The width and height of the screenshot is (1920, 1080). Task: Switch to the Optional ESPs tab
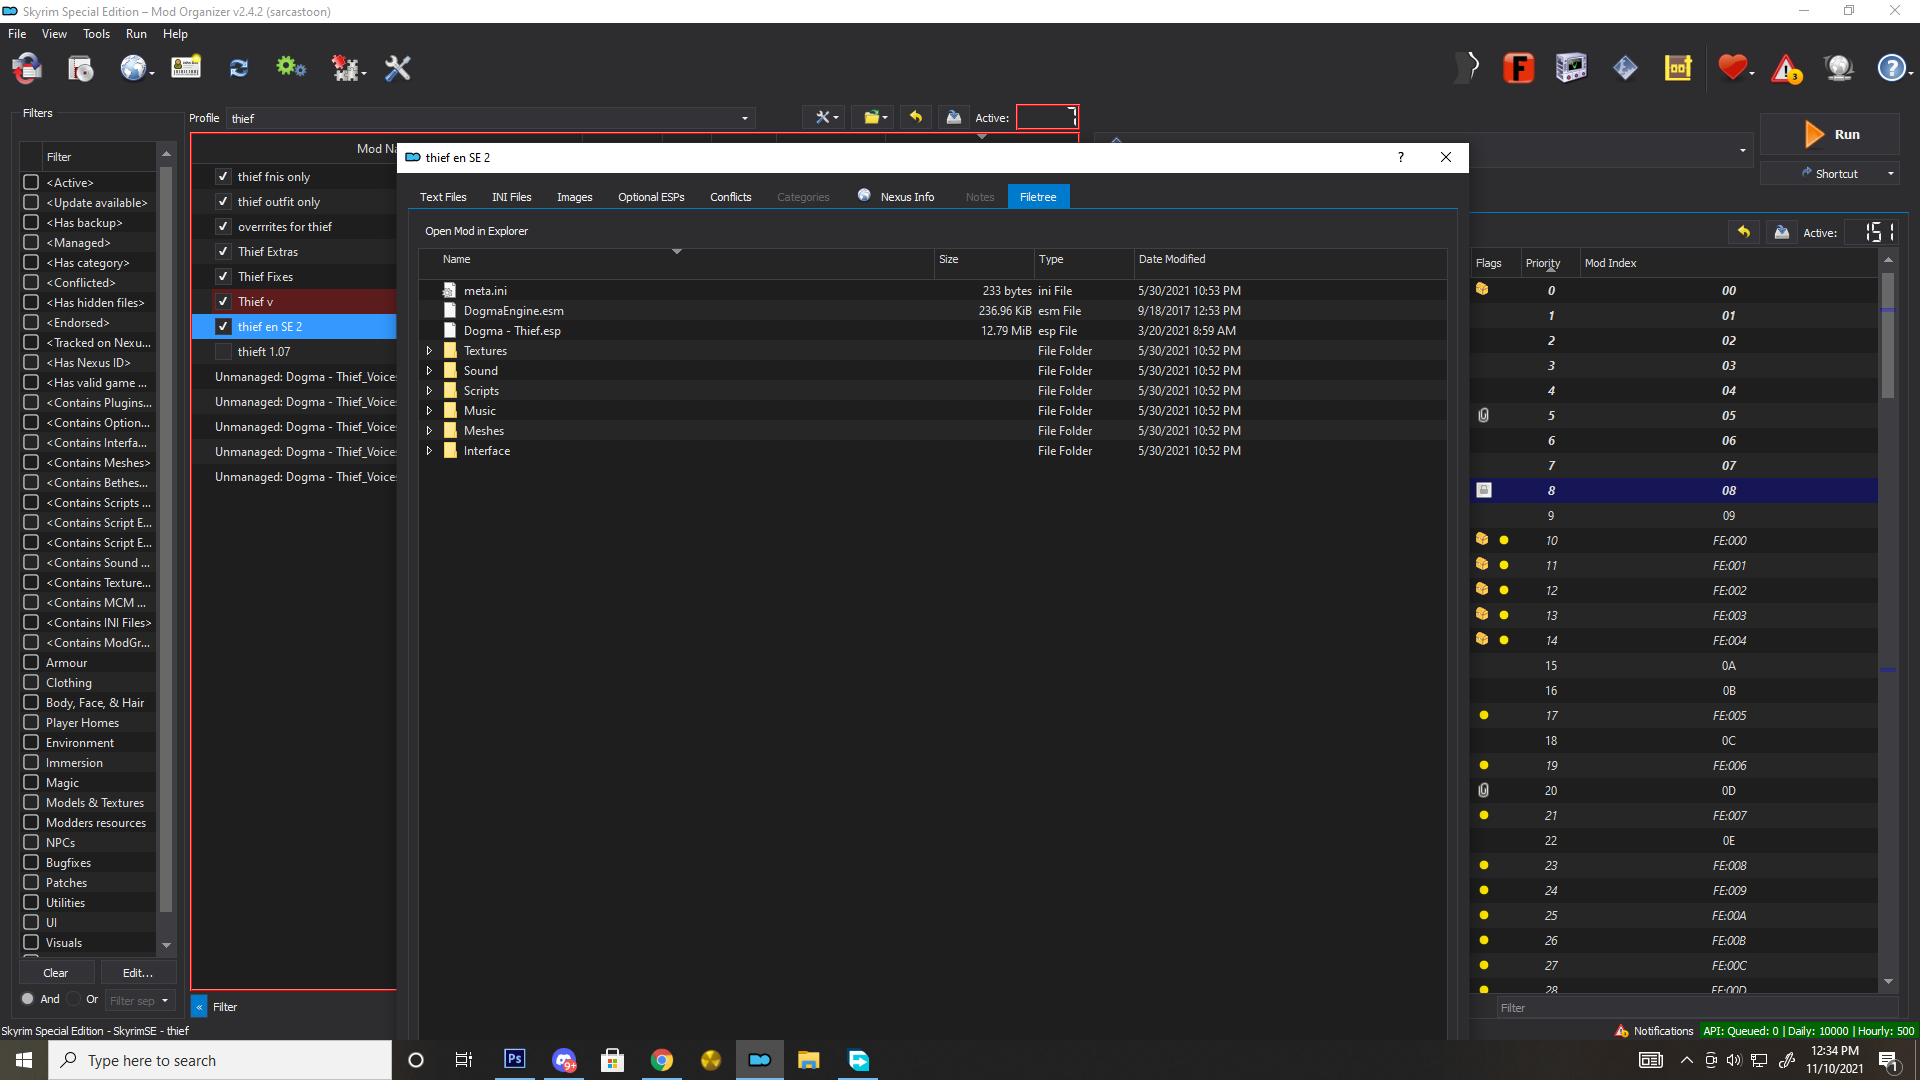tap(651, 197)
